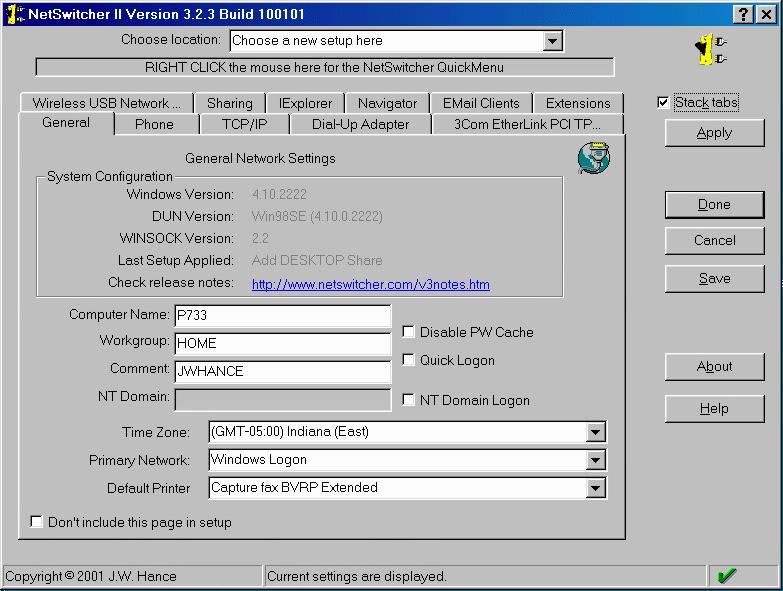Click the Capture fax BVRP Extended value
This screenshot has height=591, width=783.
pos(294,487)
